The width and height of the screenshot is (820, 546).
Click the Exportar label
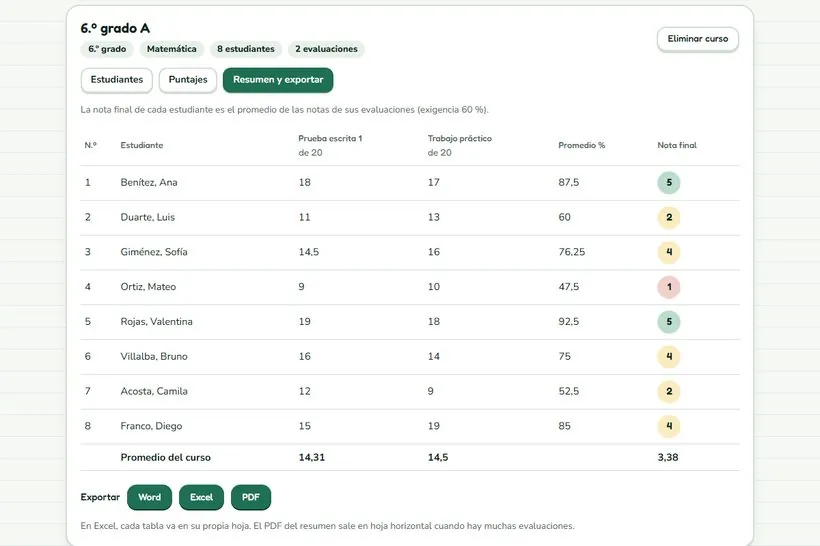click(x=100, y=497)
